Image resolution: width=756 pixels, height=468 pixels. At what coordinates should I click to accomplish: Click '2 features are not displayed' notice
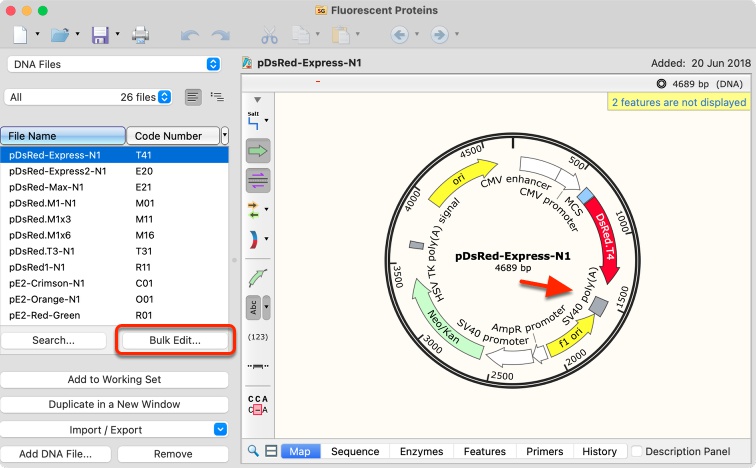coord(679,102)
